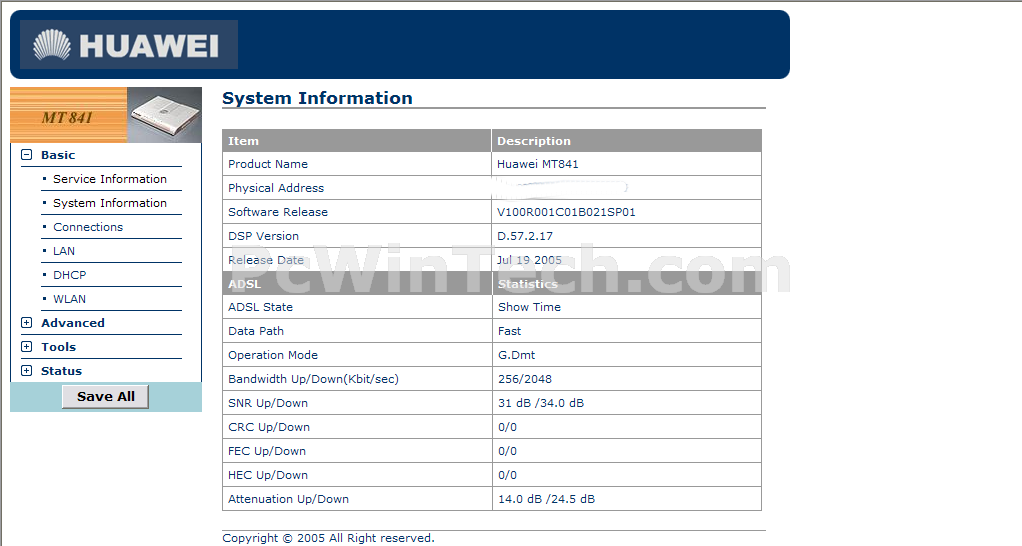Image resolution: width=1022 pixels, height=546 pixels.
Task: Click the 'CRC Up/Down' row label
Action: (269, 427)
